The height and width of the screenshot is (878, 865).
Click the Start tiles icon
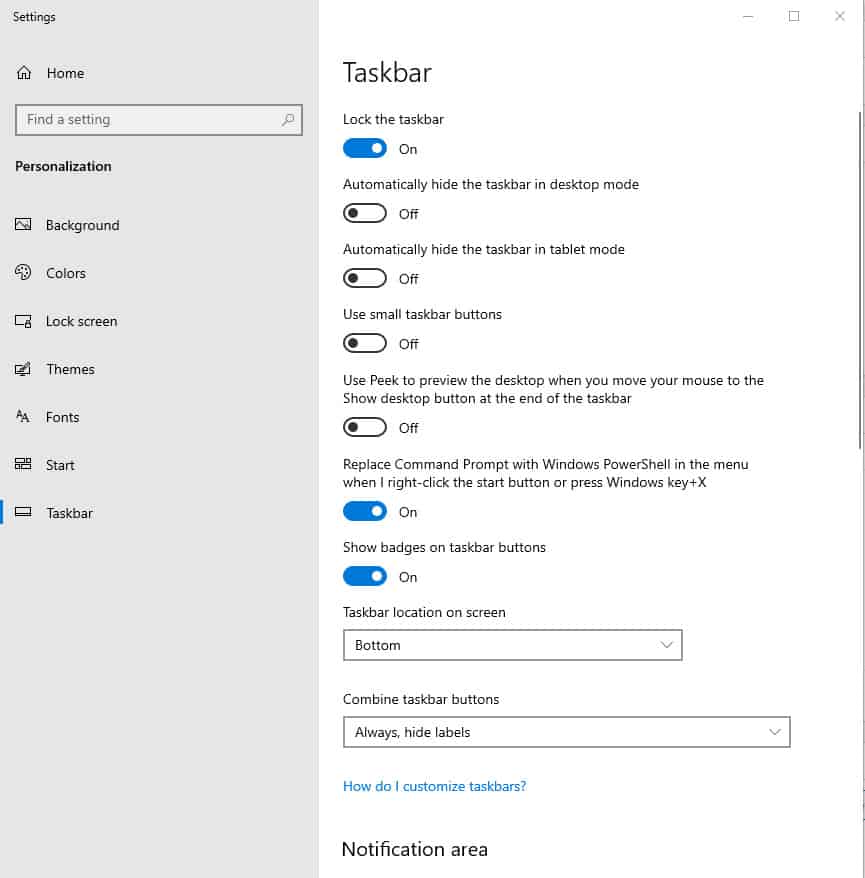23,464
